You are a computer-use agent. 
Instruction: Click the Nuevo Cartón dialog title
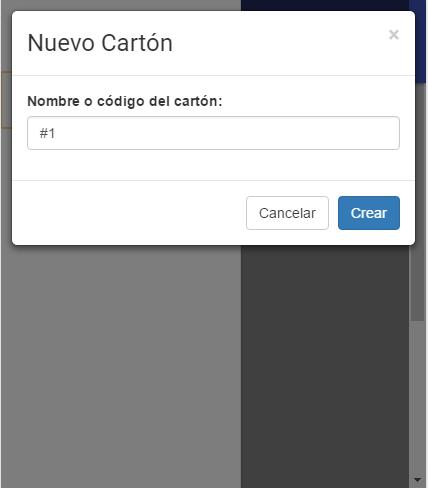click(x=100, y=43)
